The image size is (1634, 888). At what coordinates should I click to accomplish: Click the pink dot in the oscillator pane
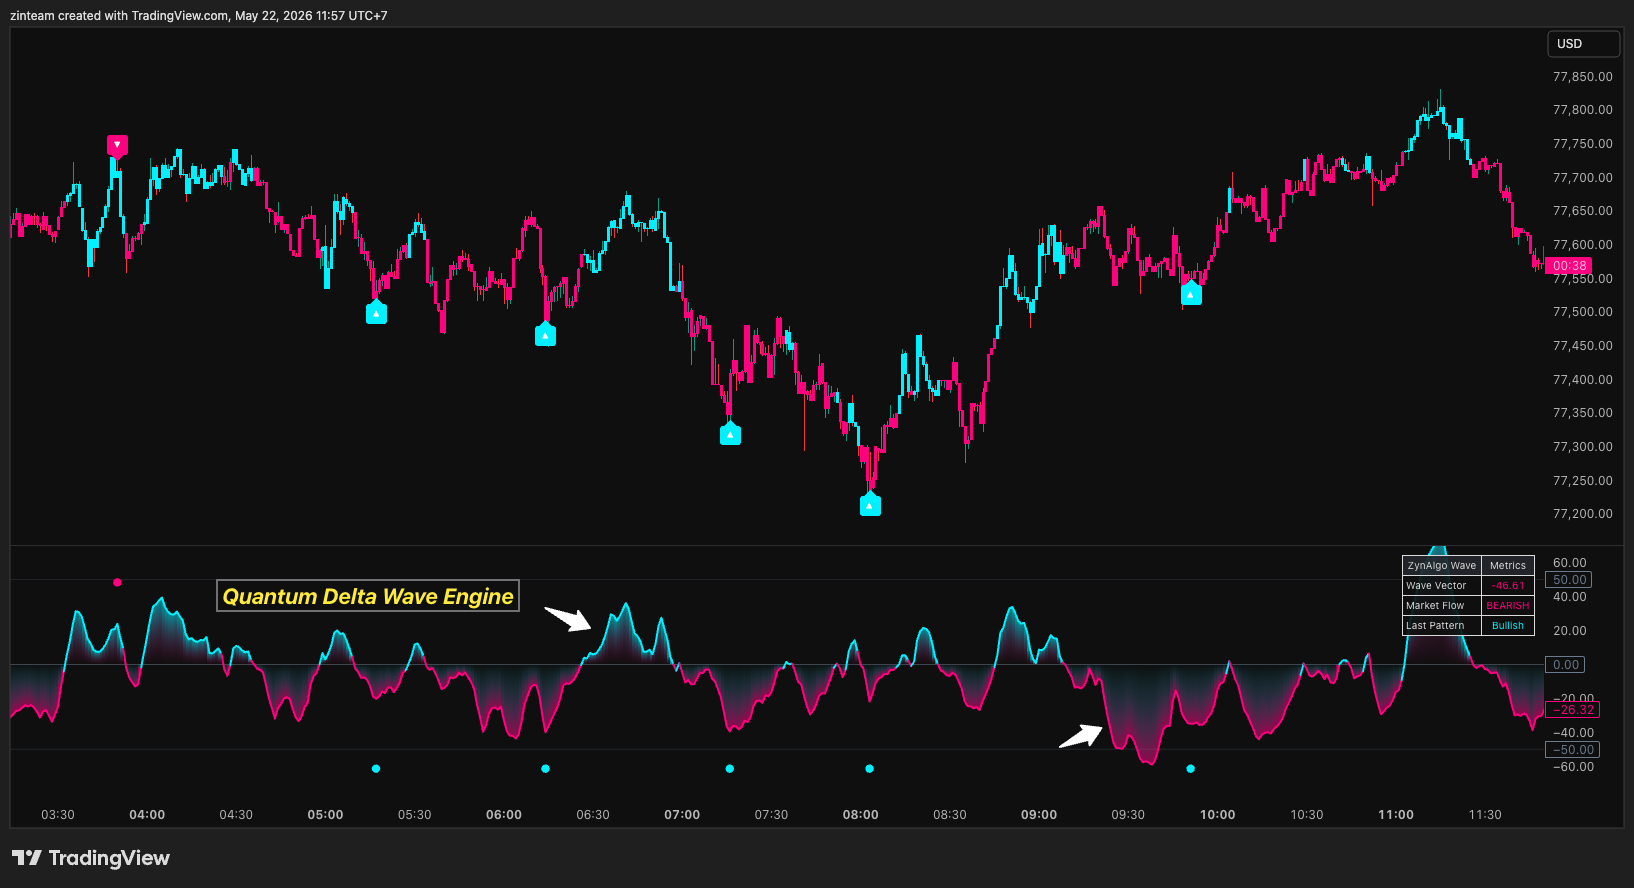(x=117, y=582)
